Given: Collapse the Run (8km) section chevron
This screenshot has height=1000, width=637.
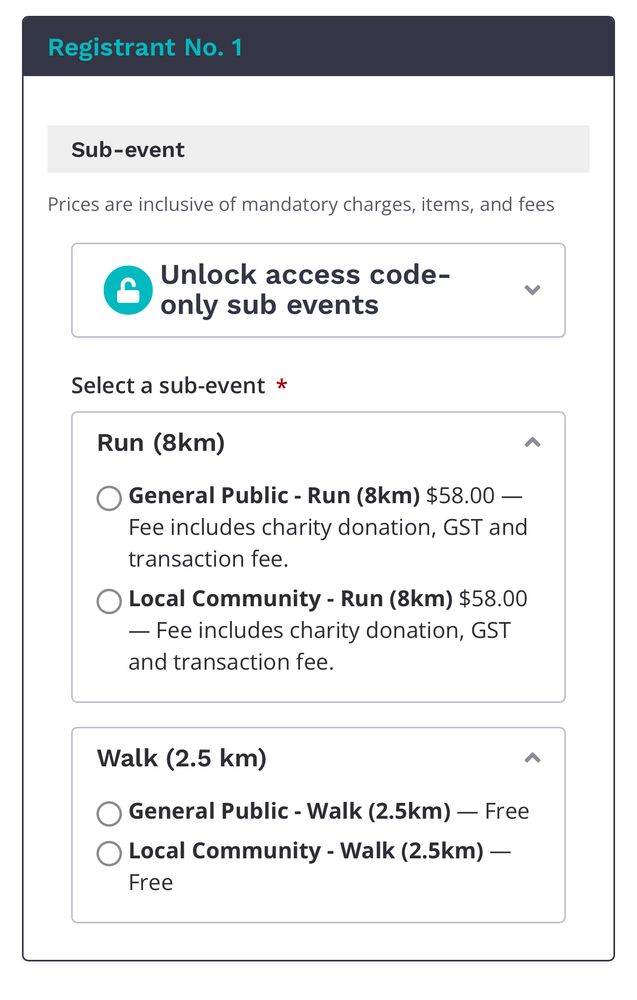Looking at the screenshot, I should tap(533, 441).
